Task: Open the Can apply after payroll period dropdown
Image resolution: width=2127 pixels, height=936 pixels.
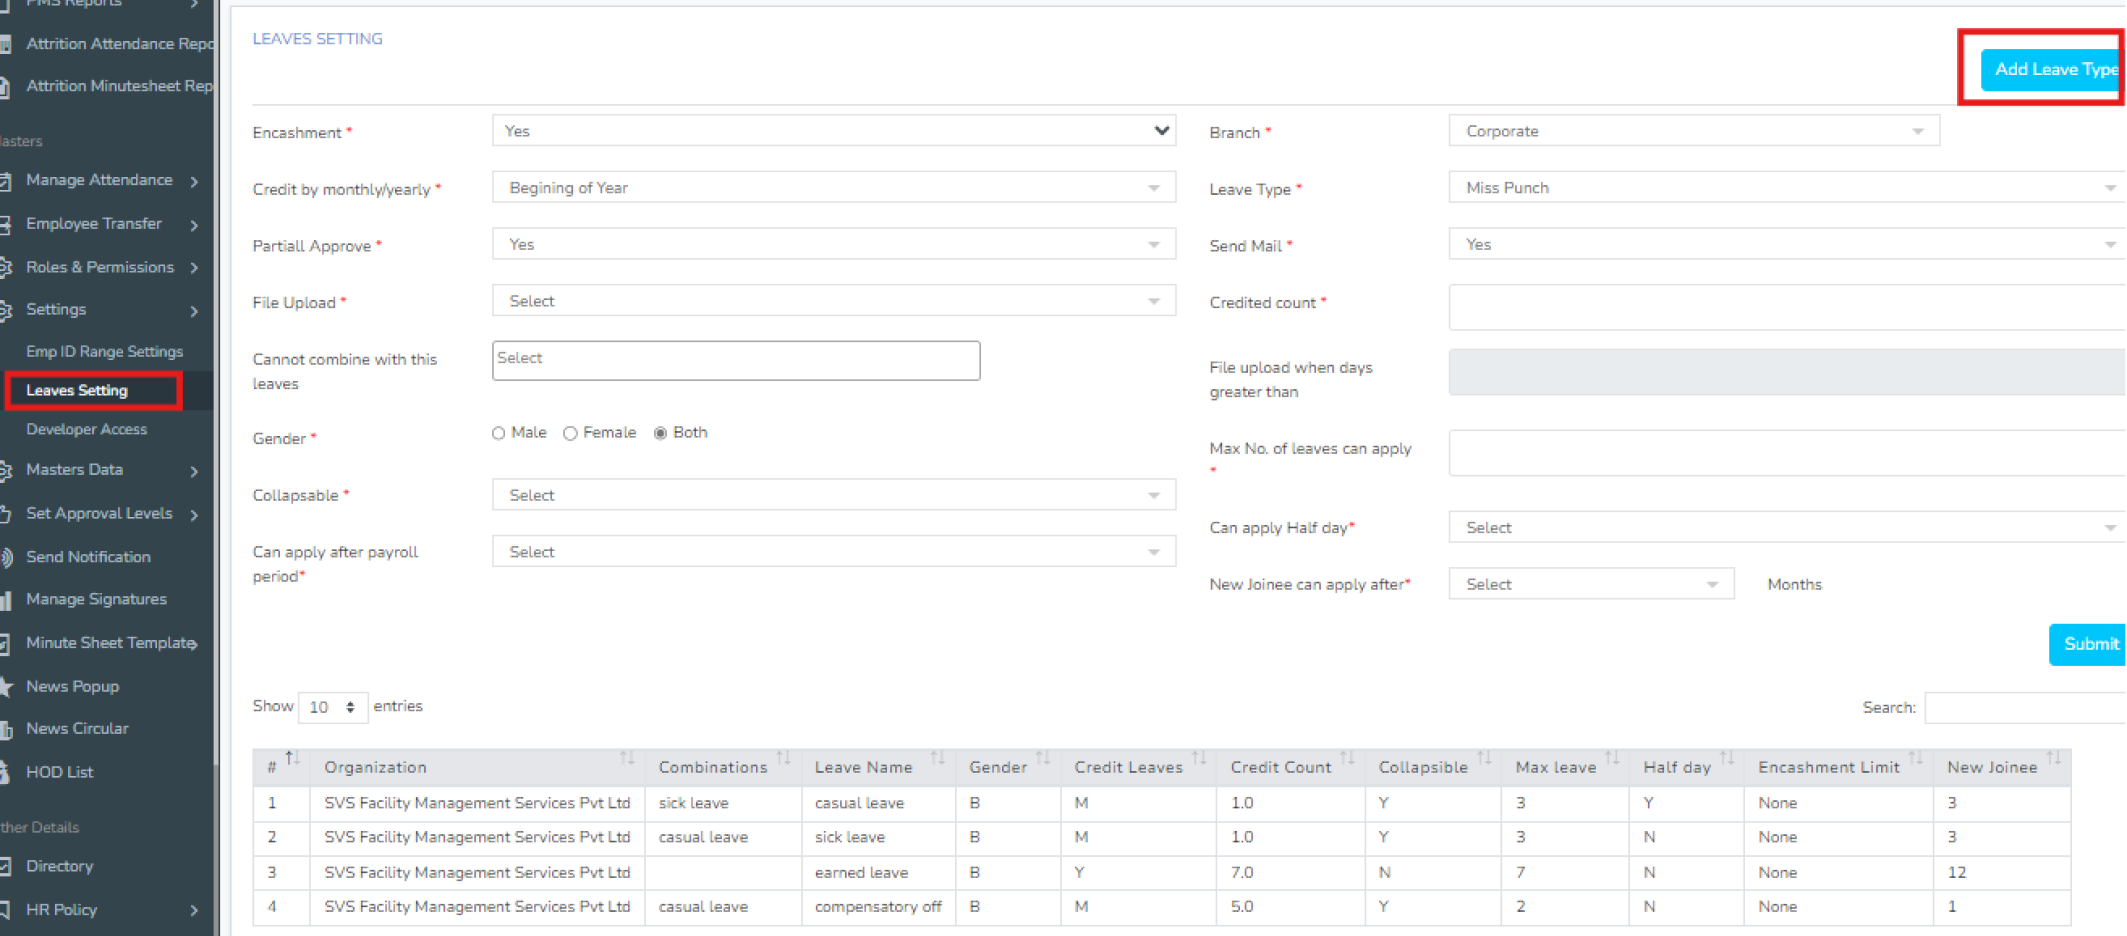Action: coord(833,552)
